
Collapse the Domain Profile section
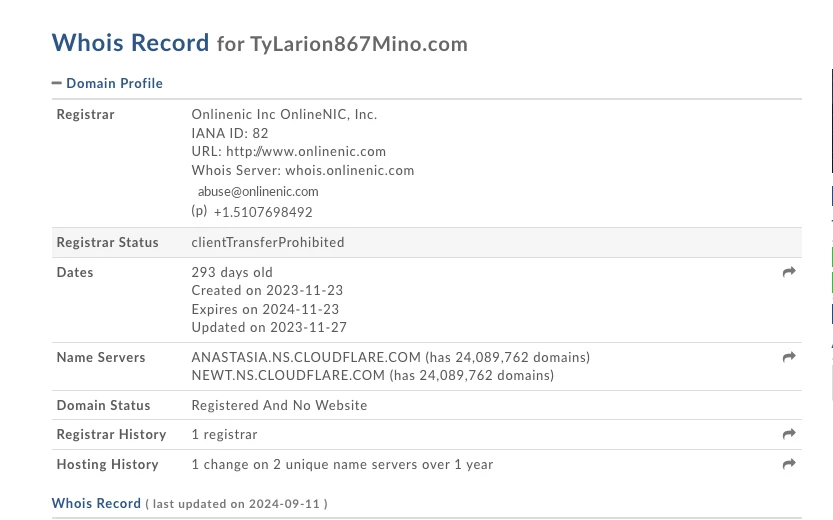point(114,83)
